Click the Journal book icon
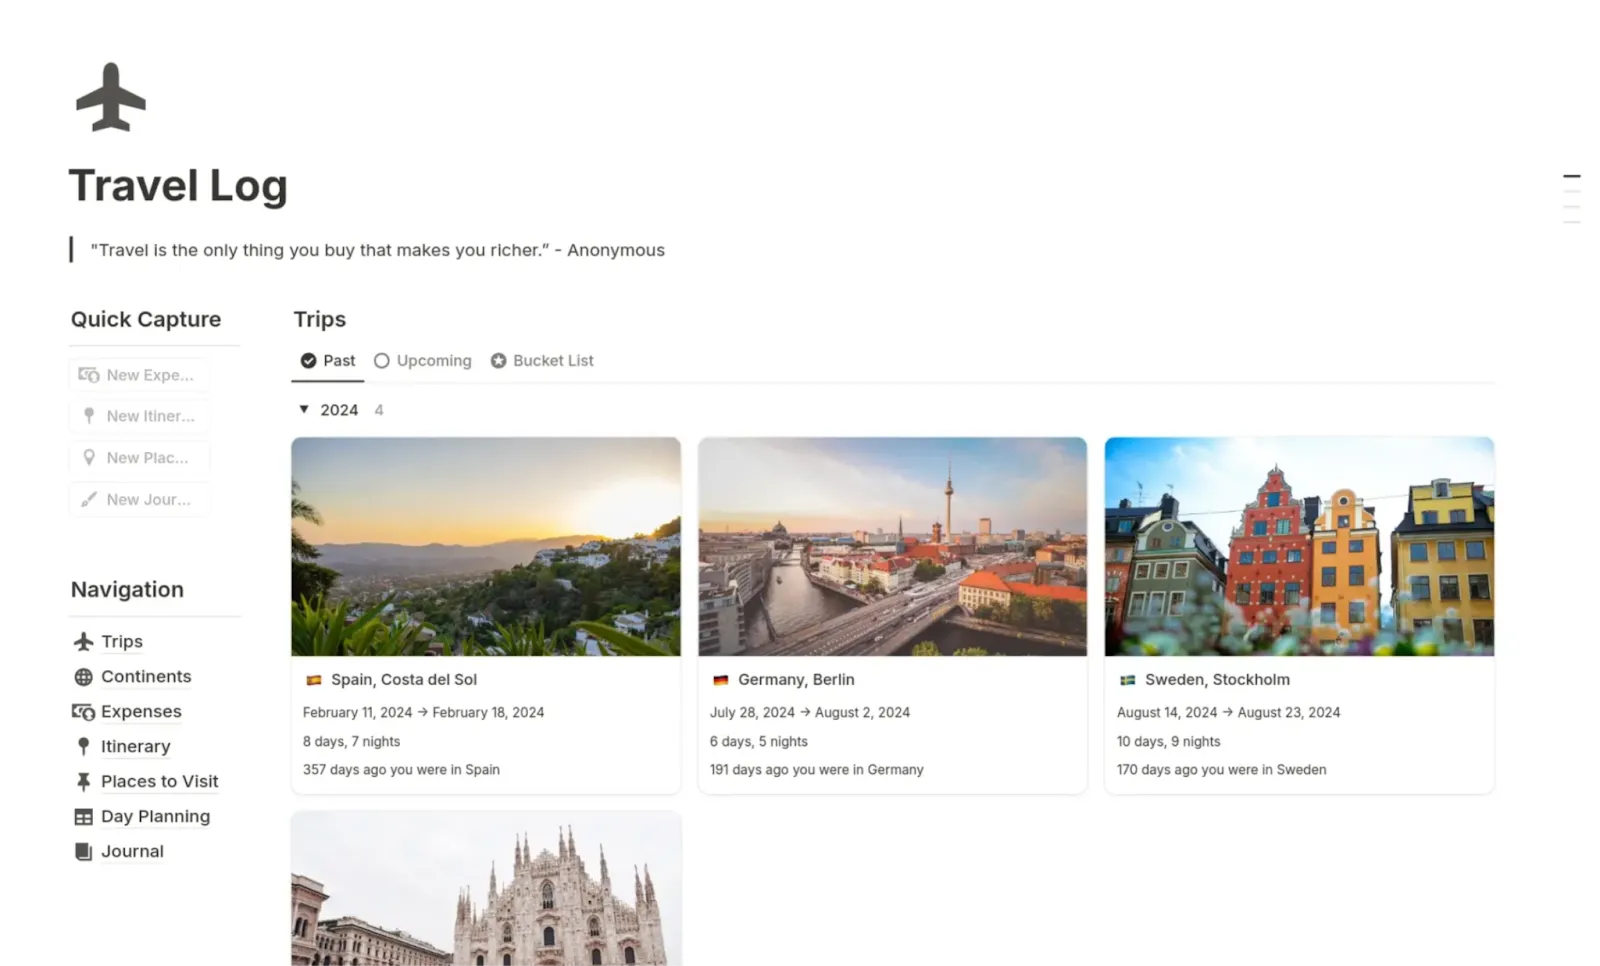The height and width of the screenshot is (966, 1600). pyautogui.click(x=84, y=852)
